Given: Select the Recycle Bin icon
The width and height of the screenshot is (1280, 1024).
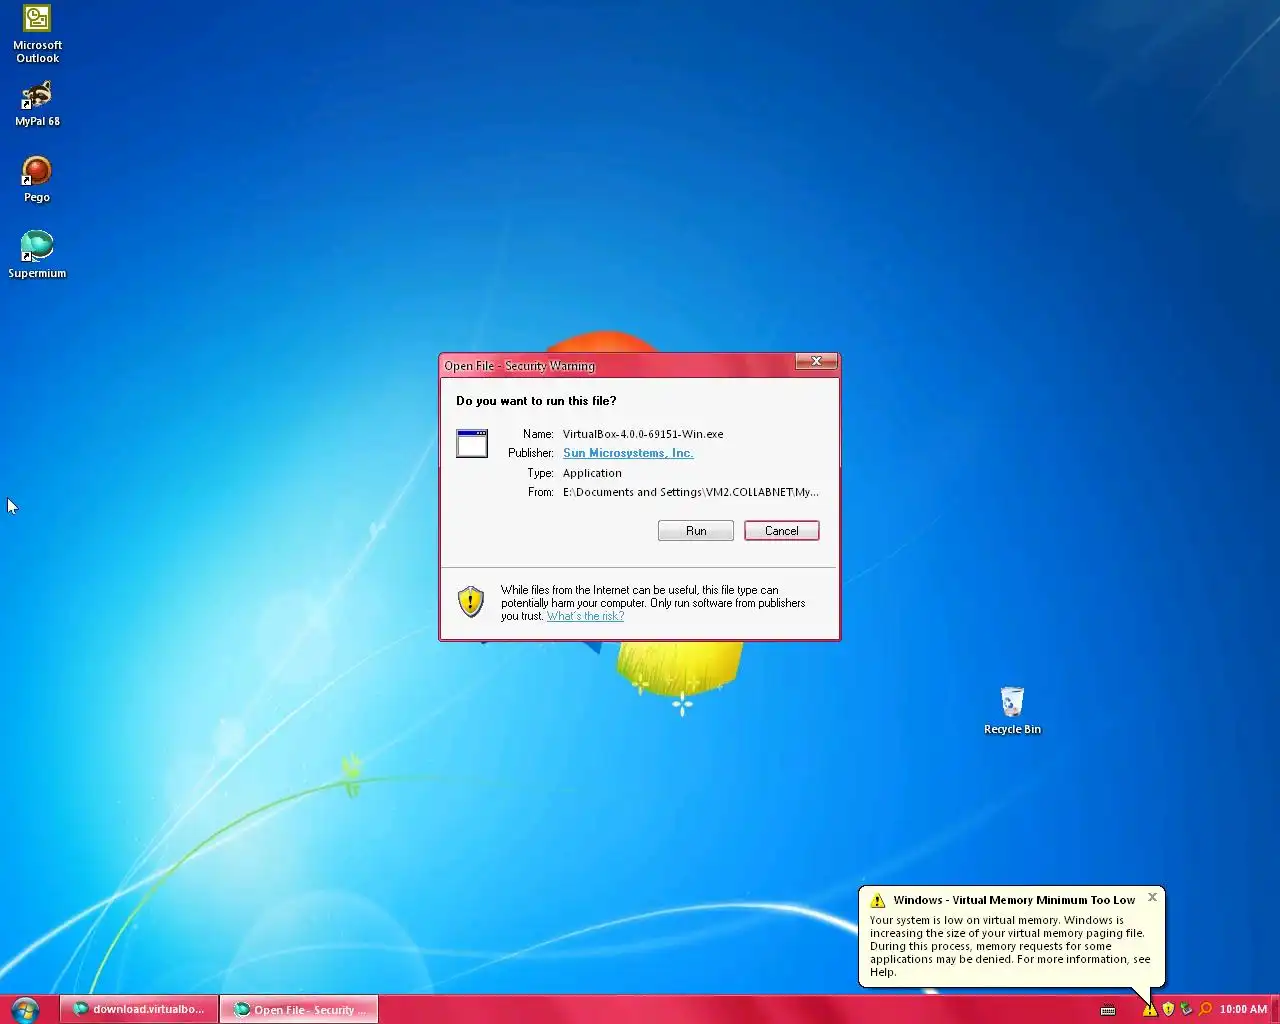Looking at the screenshot, I should pos(1012,711).
